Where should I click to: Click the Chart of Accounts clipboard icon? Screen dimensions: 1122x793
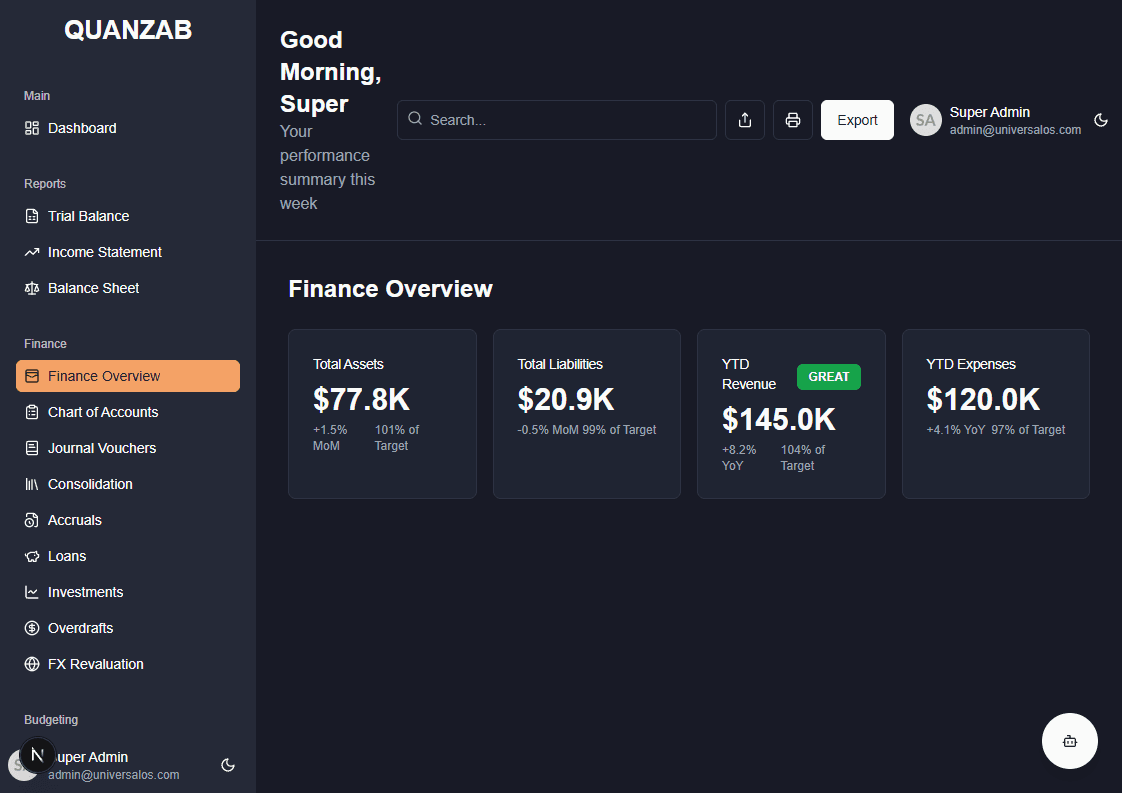tap(31, 412)
